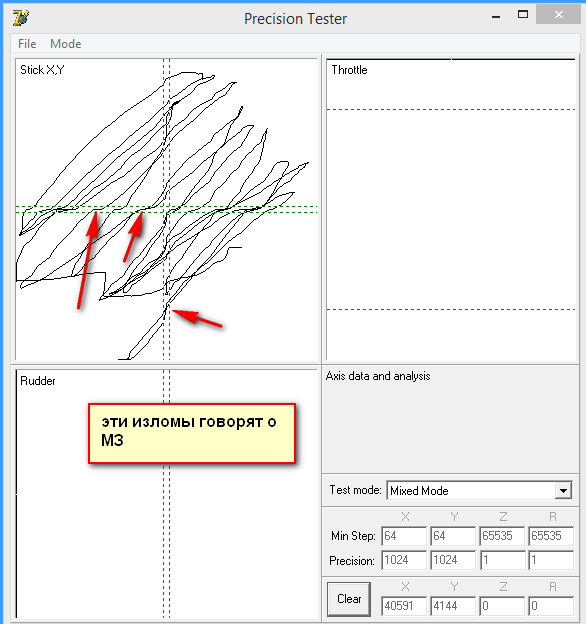Click the Precision Z field
586x624 pixels.
[x=502, y=560]
